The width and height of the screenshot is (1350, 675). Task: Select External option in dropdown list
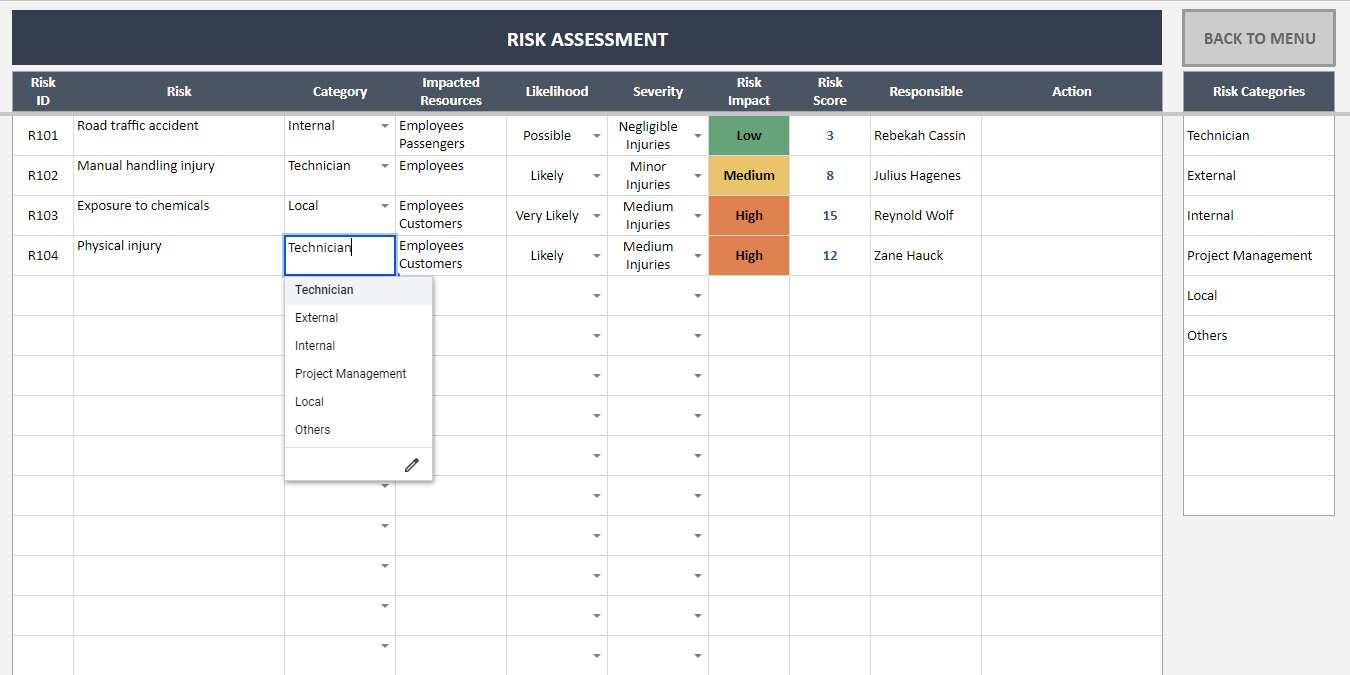tap(359, 318)
